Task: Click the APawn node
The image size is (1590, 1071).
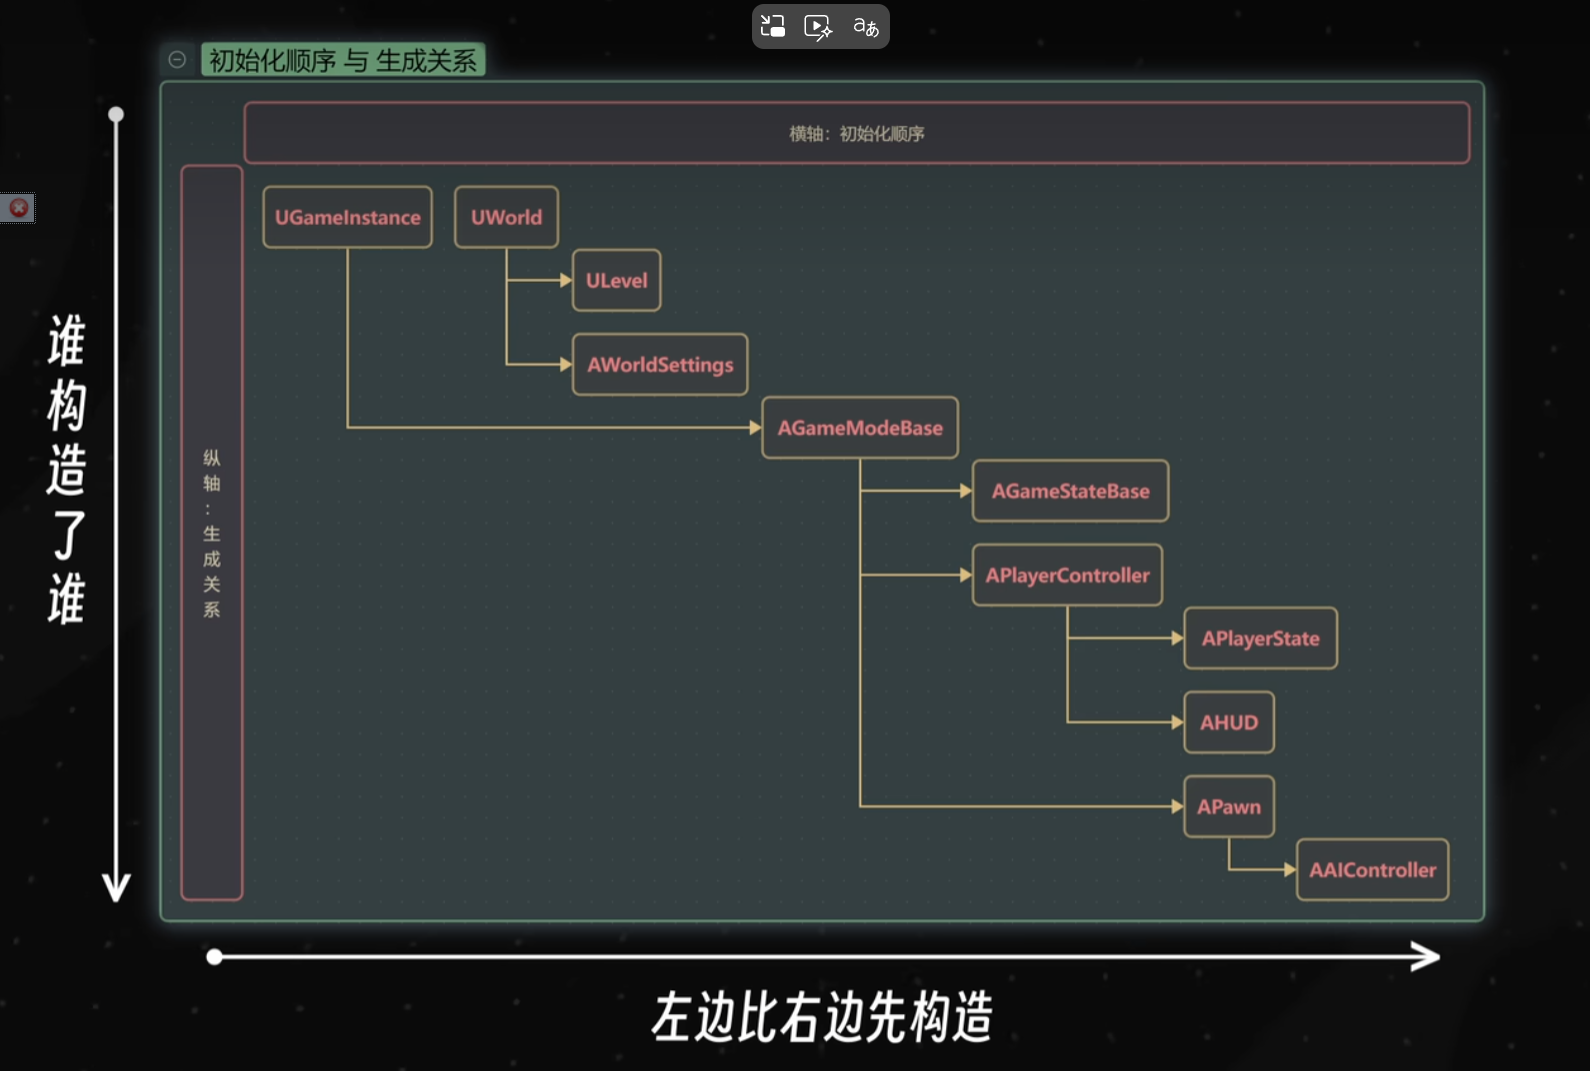Action: tap(1229, 807)
